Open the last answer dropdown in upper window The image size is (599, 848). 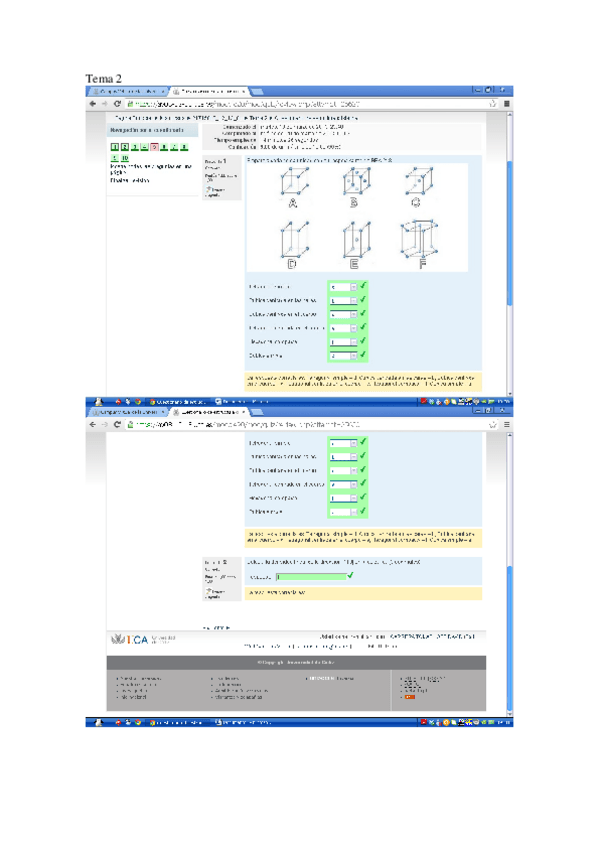343,355
